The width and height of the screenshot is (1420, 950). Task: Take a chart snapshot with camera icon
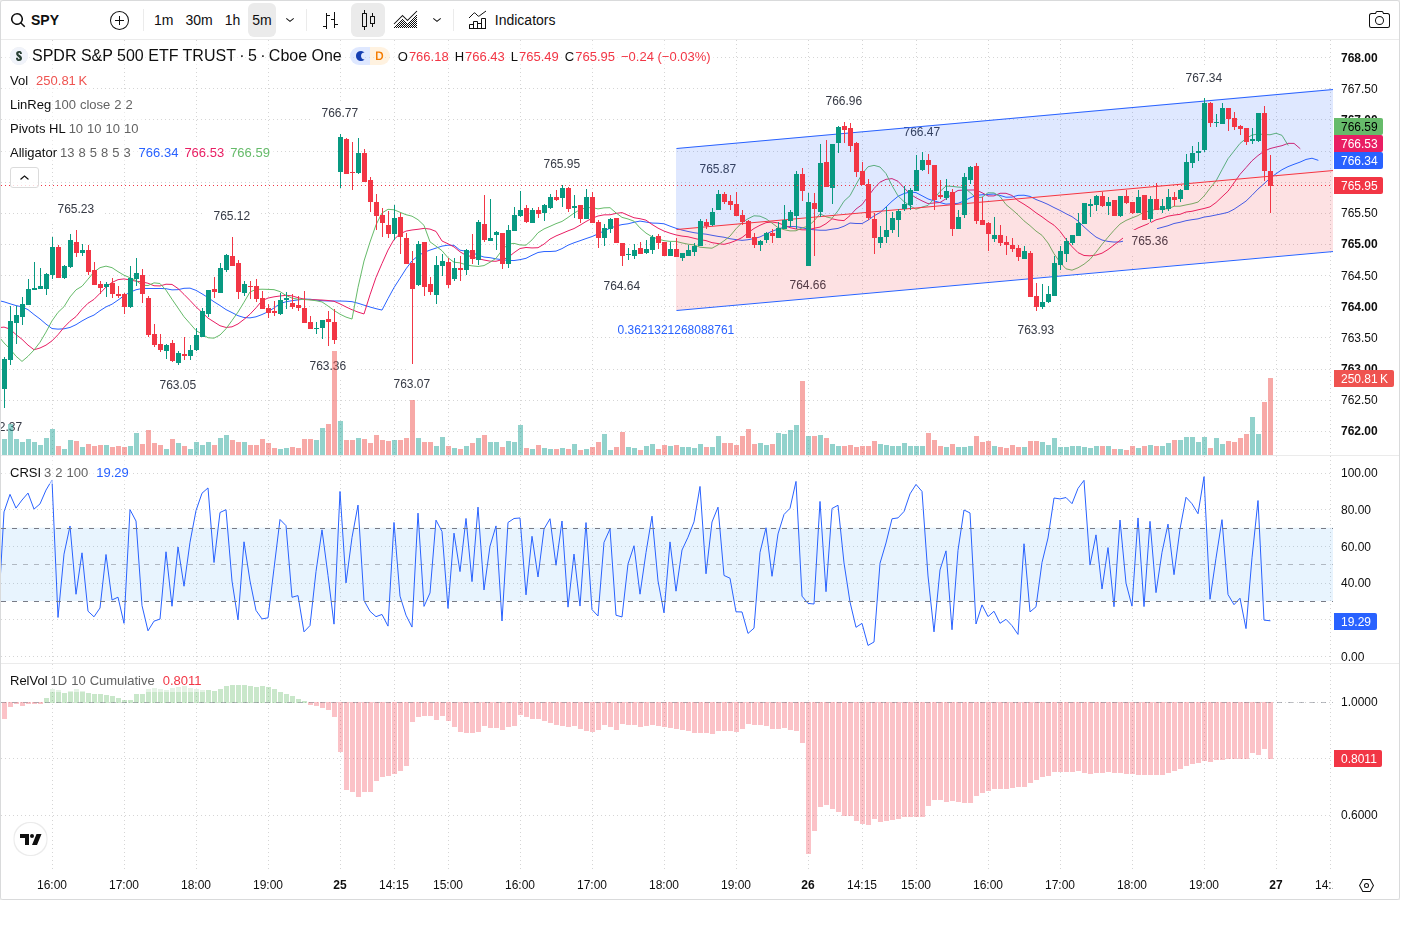tap(1379, 20)
